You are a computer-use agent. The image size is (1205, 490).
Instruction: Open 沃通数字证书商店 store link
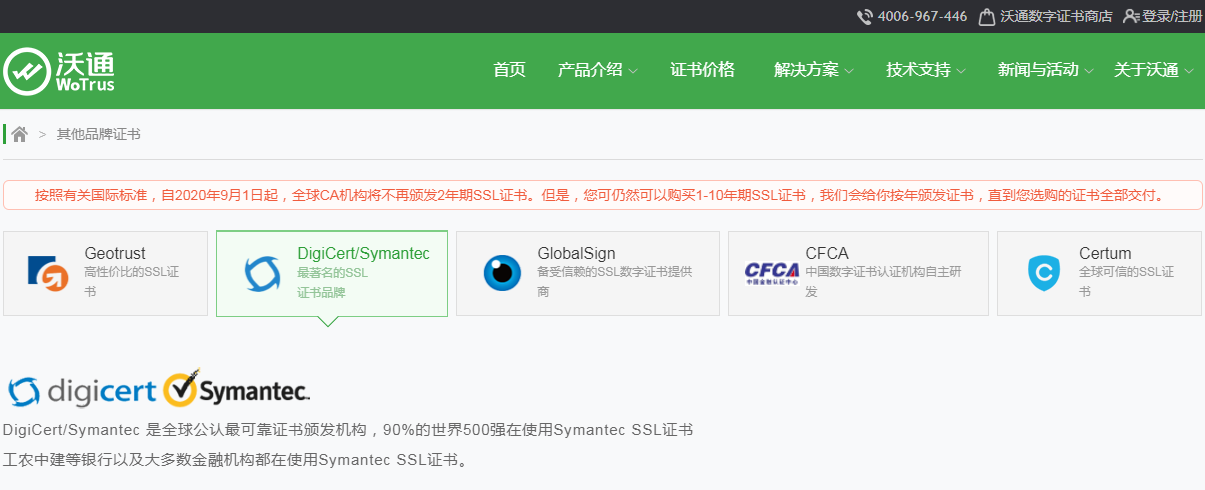tap(1055, 17)
